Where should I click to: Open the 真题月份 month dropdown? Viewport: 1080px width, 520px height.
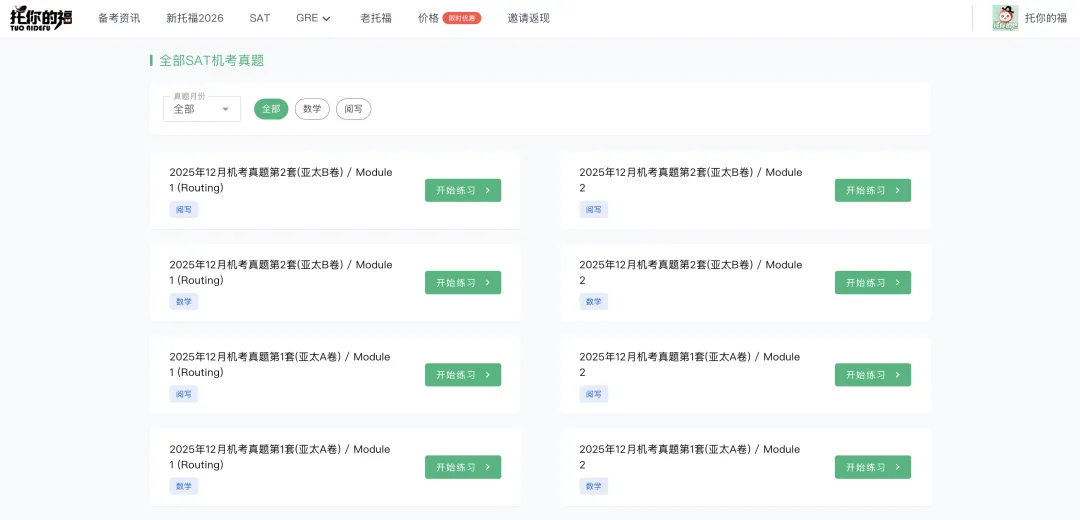click(x=202, y=109)
